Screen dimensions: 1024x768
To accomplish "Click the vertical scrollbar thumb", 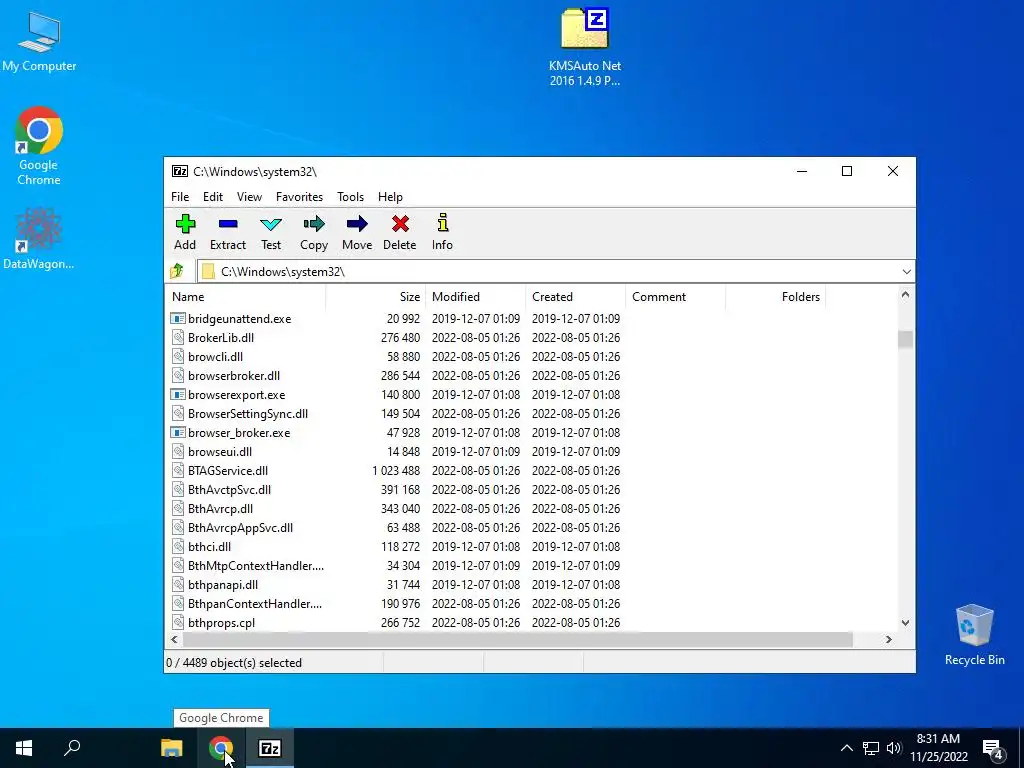I will click(905, 339).
